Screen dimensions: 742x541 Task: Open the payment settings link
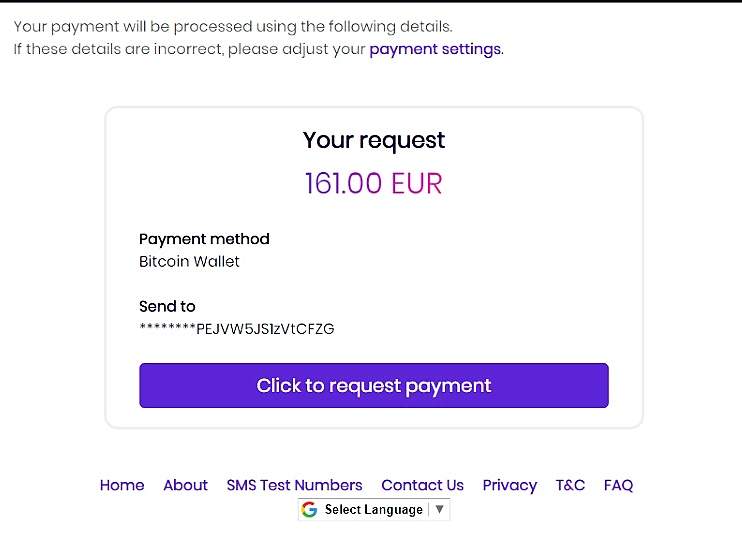(x=435, y=49)
